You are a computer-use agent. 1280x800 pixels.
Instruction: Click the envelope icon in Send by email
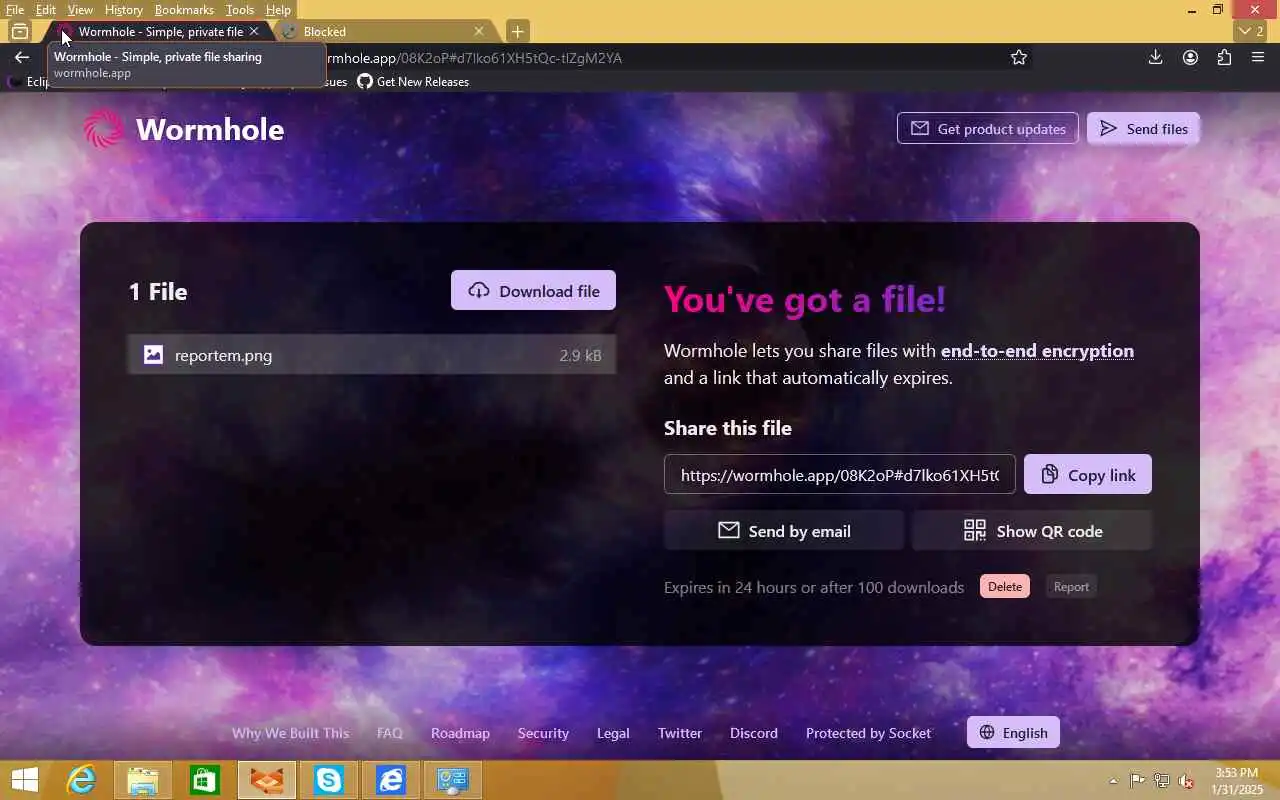click(x=729, y=530)
